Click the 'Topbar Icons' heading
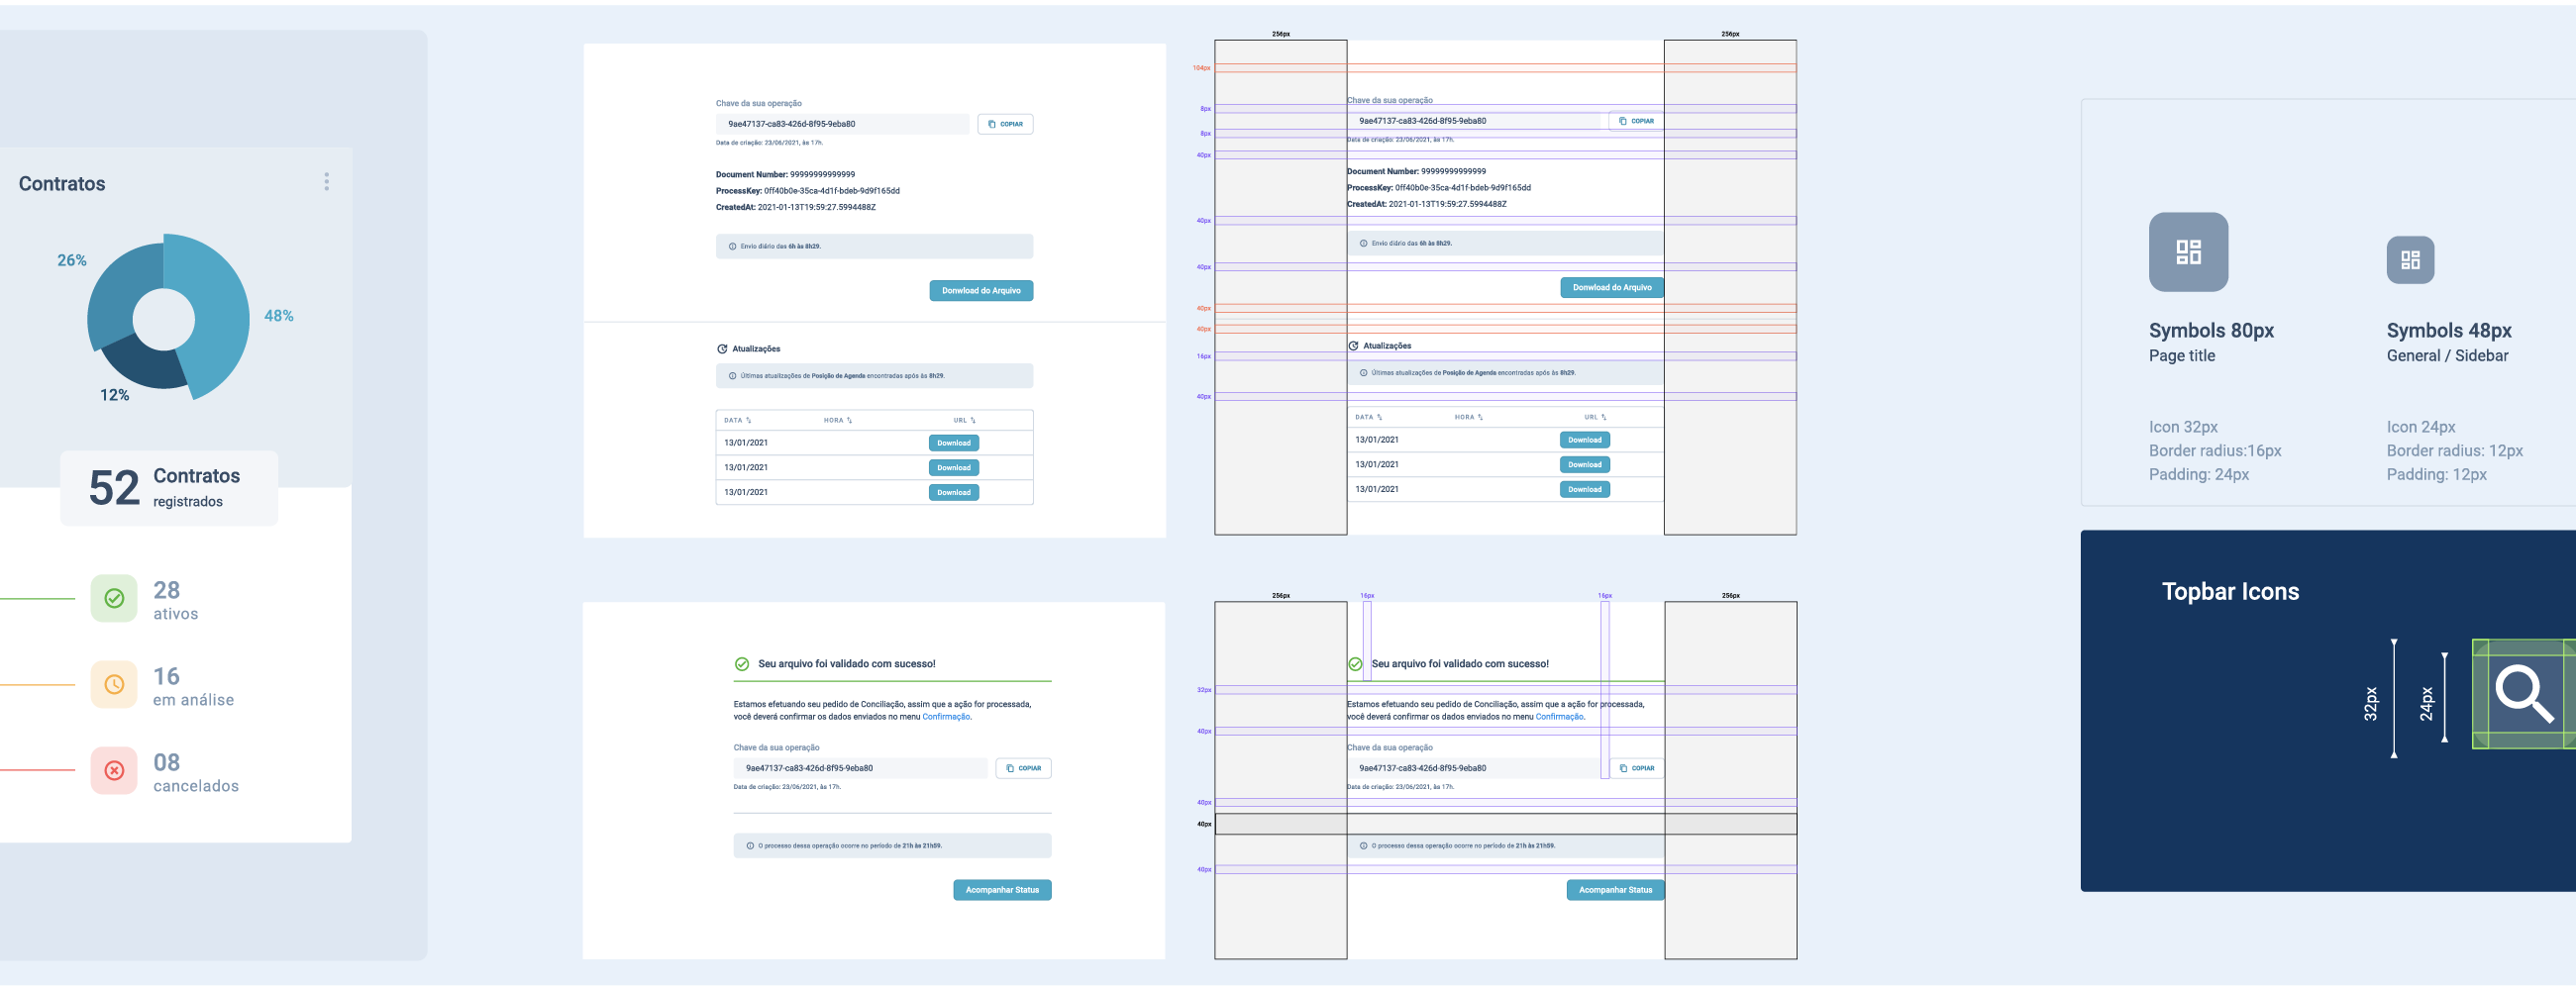The image size is (2576, 991). 2230,592
